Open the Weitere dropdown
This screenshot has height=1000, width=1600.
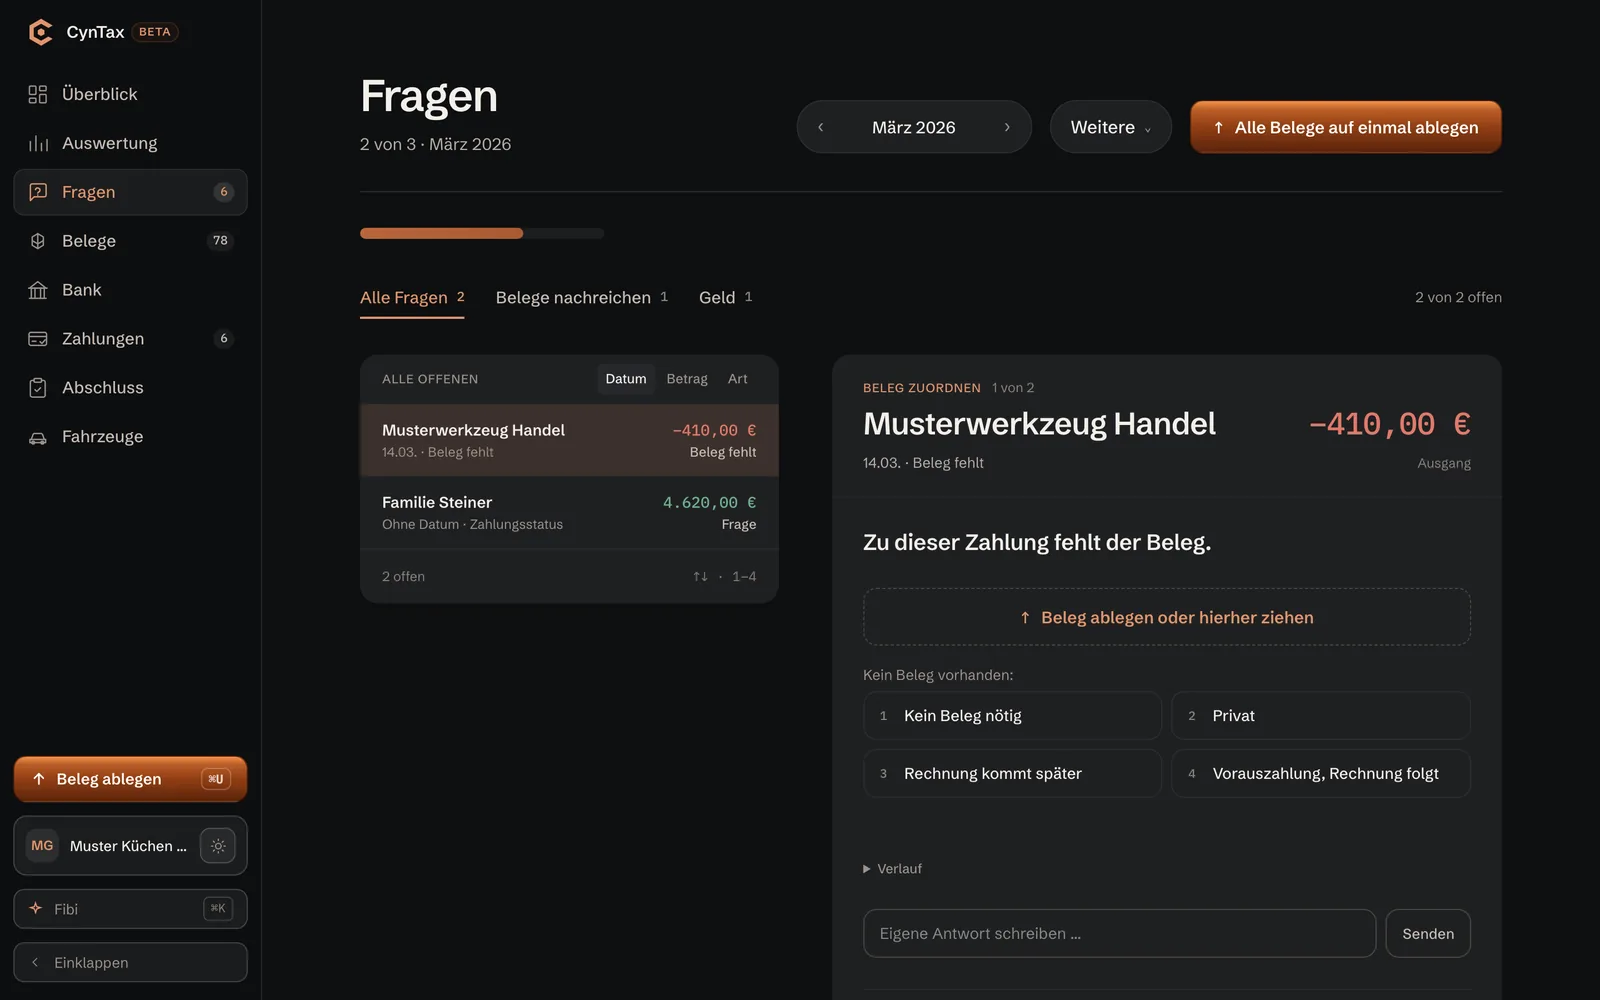point(1110,127)
